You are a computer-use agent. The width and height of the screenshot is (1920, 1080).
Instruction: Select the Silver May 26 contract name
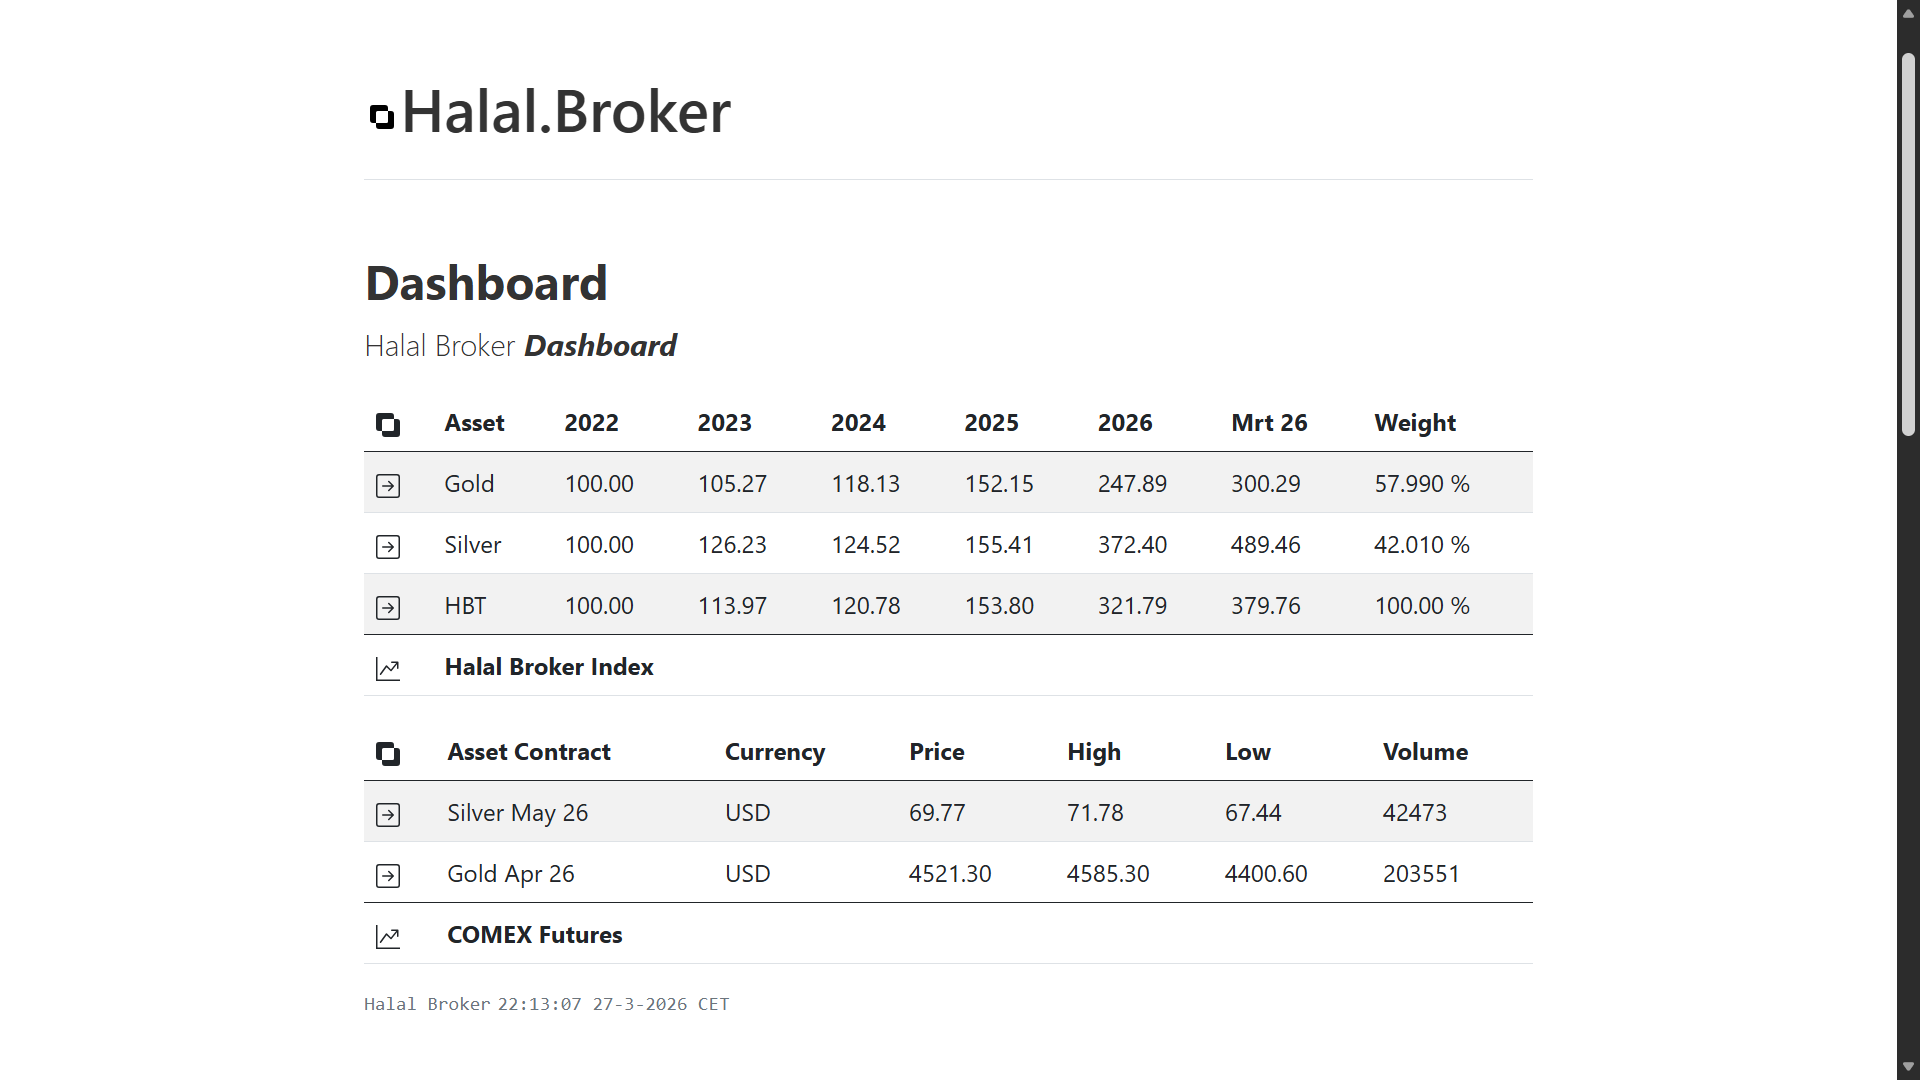pos(517,813)
